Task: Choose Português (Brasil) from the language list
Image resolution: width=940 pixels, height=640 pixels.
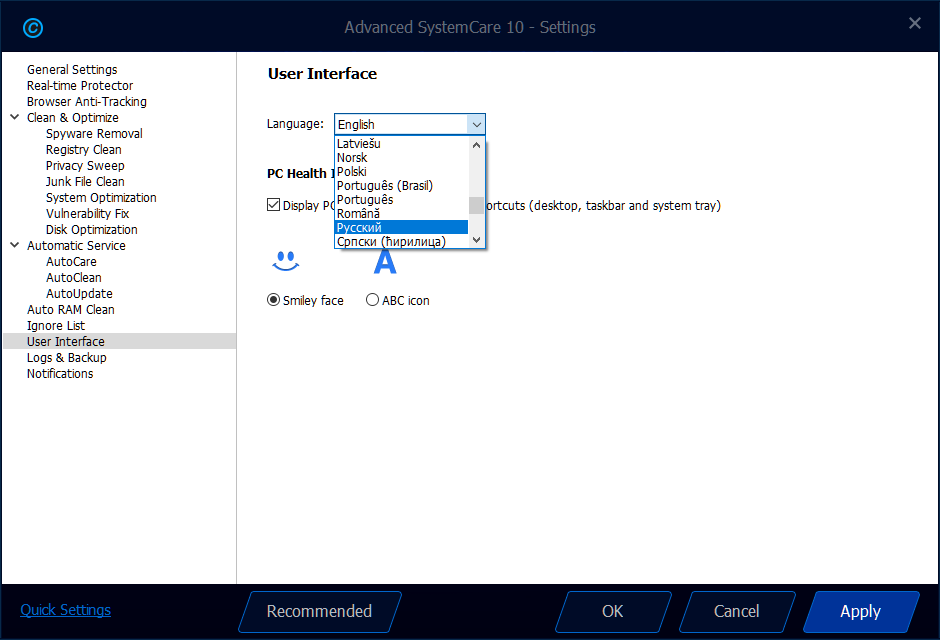Action: coord(385,186)
